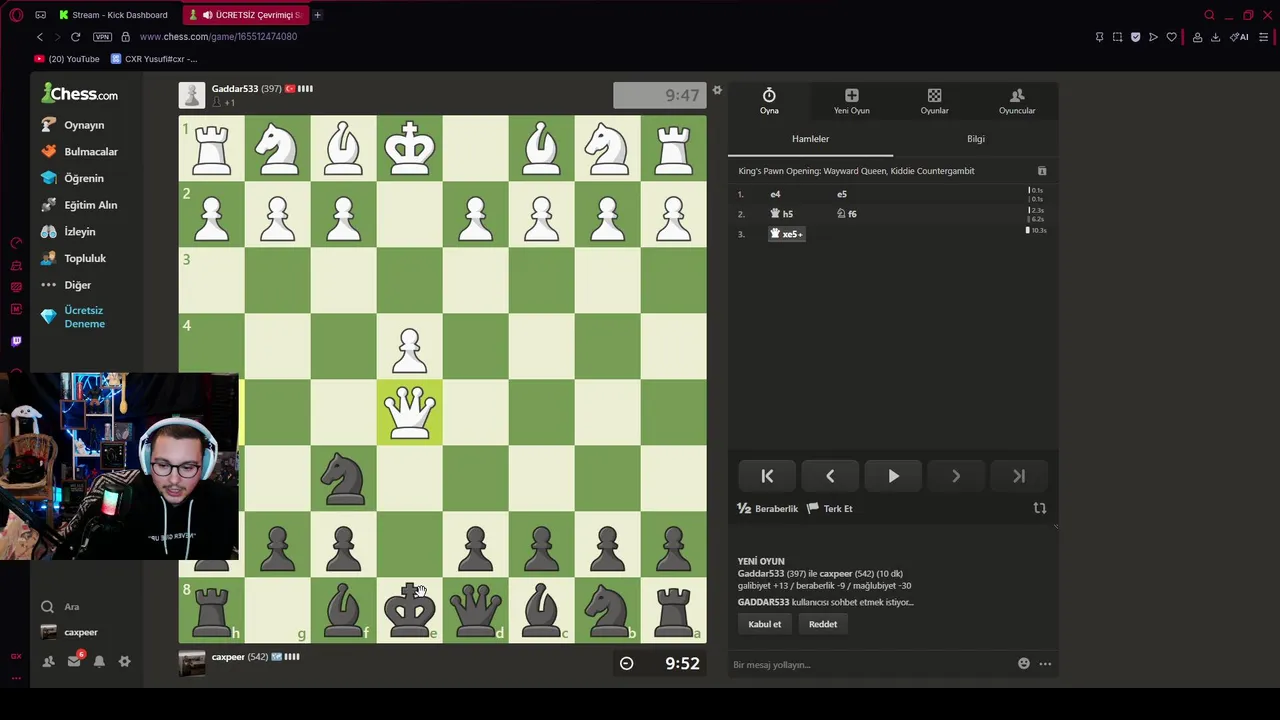Click the opening name King's Pawn Opening
1280x720 pixels.
click(x=857, y=171)
